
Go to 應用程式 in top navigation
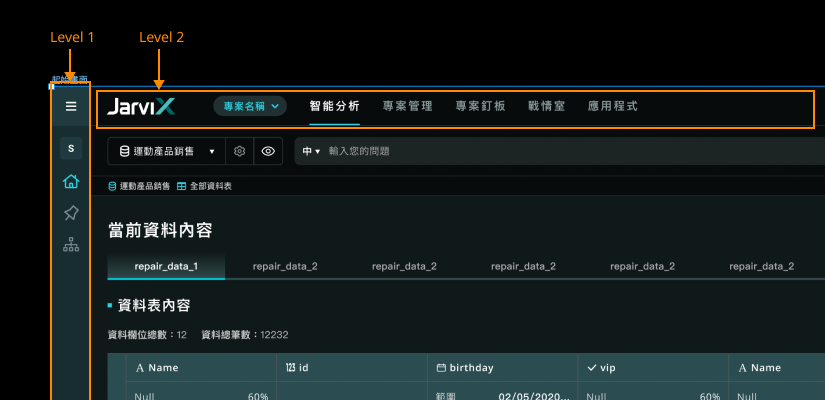[x=613, y=106]
